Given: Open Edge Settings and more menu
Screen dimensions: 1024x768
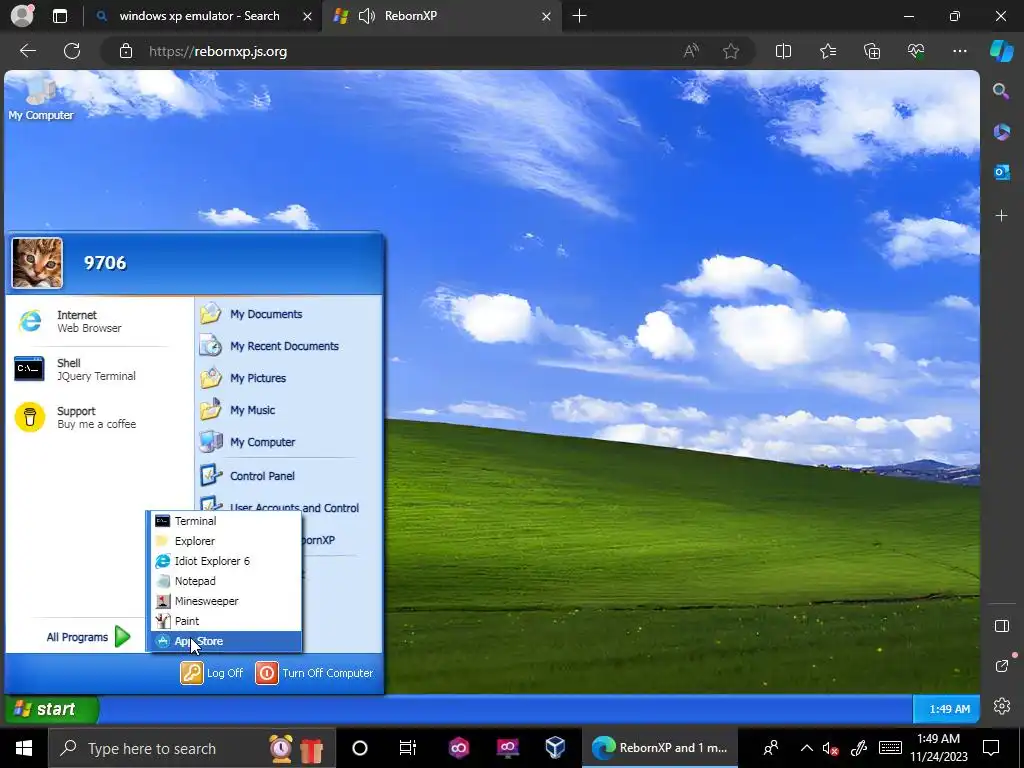Looking at the screenshot, I should coord(959,52).
